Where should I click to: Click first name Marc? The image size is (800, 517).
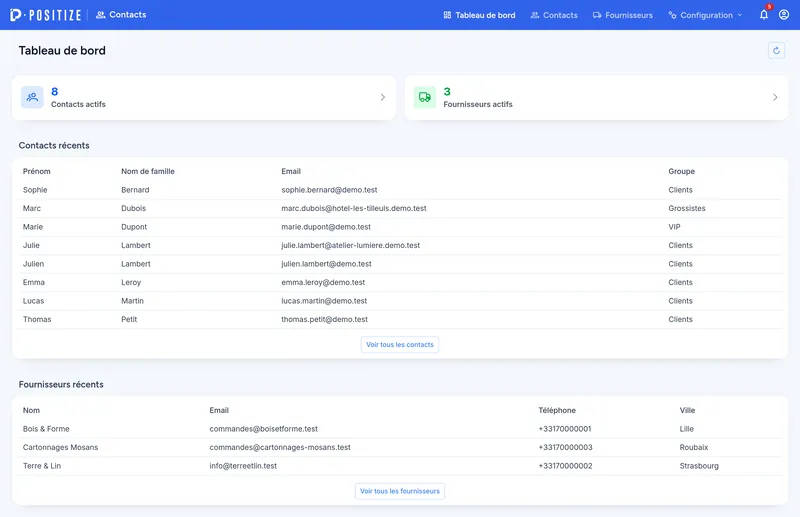32,208
